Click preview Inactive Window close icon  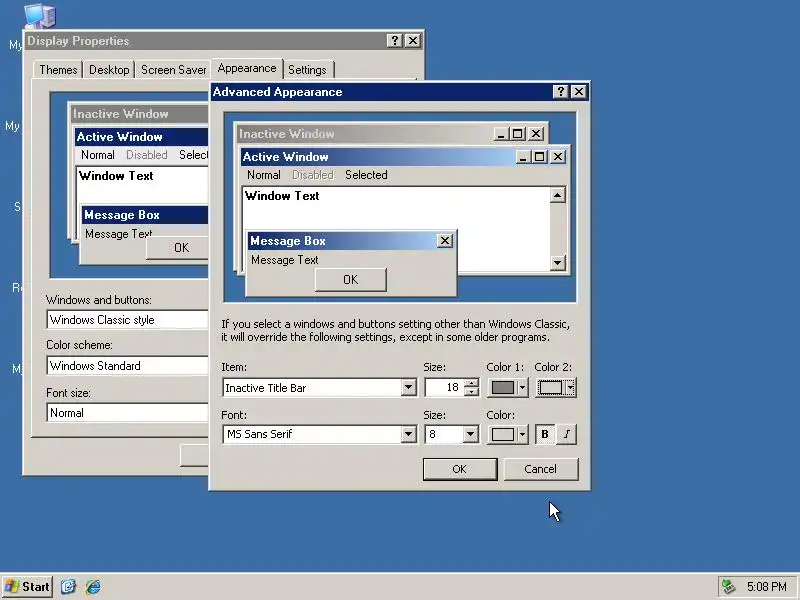pos(536,134)
